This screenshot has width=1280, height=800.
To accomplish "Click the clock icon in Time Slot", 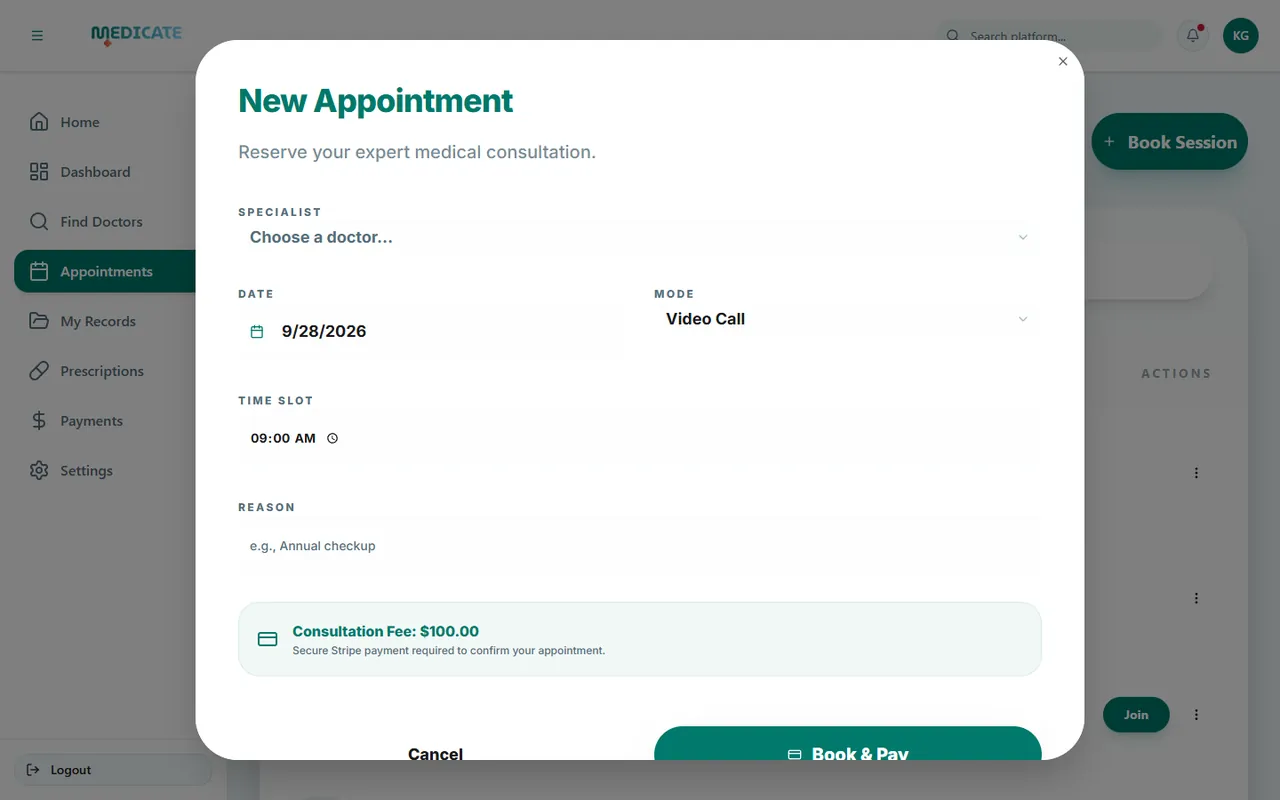I will pos(333,438).
